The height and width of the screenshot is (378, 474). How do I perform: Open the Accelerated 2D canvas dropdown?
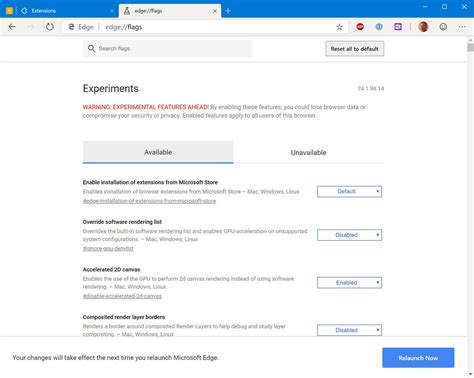(x=349, y=283)
